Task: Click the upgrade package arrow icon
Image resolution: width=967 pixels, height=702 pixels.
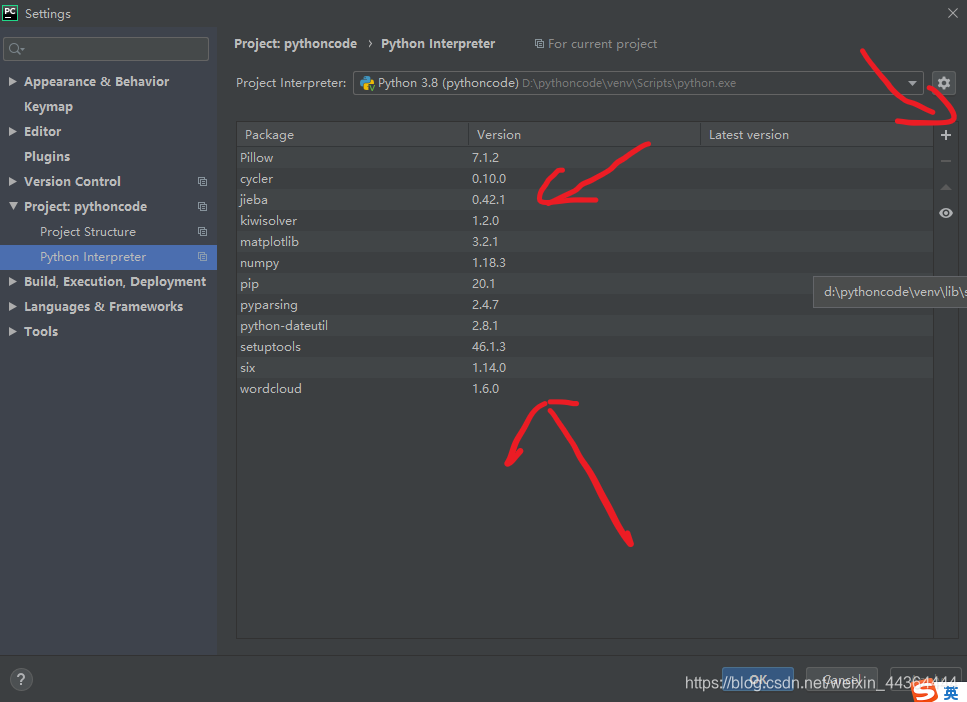Action: tap(946, 187)
